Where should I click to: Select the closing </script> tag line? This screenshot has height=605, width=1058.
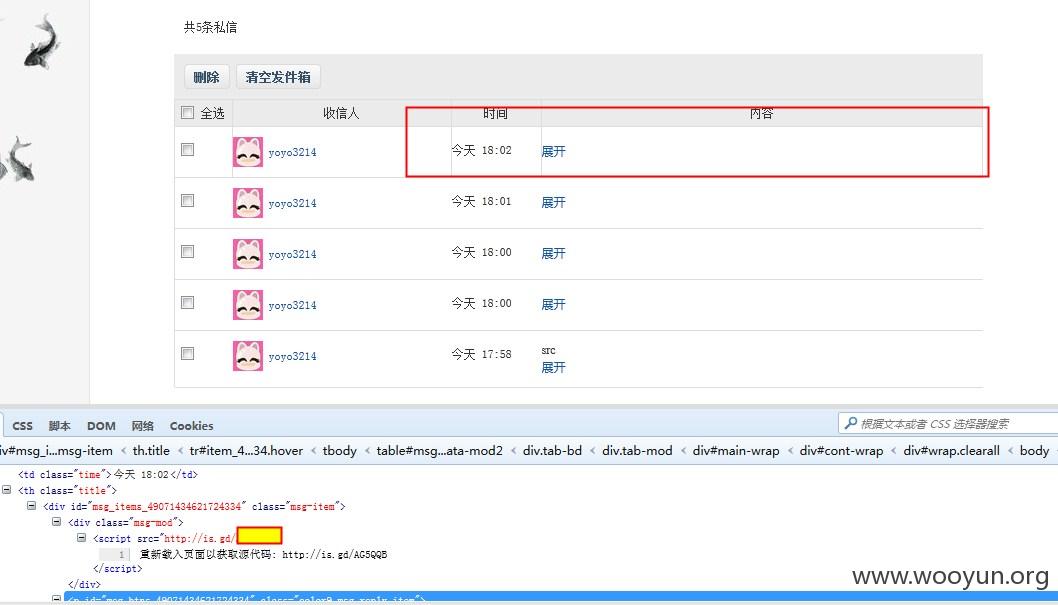[117, 569]
